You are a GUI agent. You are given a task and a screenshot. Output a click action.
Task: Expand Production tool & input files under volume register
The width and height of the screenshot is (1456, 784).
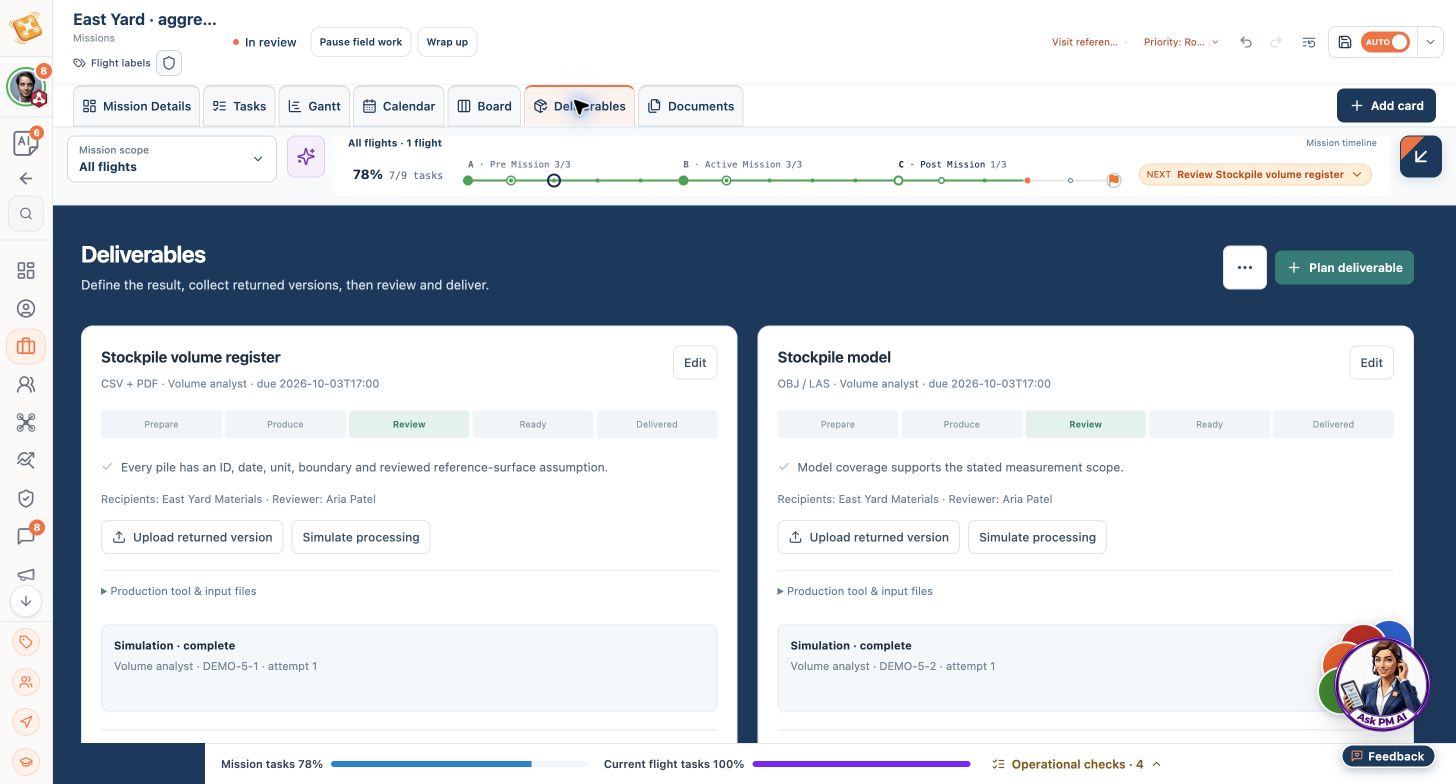click(179, 591)
